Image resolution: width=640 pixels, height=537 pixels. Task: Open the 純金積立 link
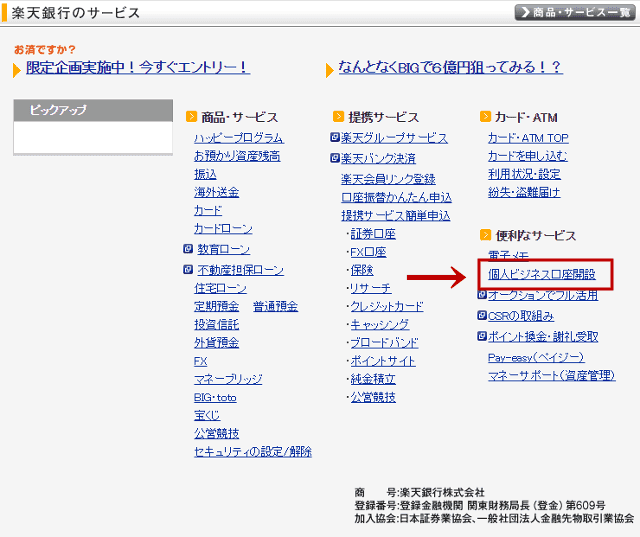pos(373,379)
